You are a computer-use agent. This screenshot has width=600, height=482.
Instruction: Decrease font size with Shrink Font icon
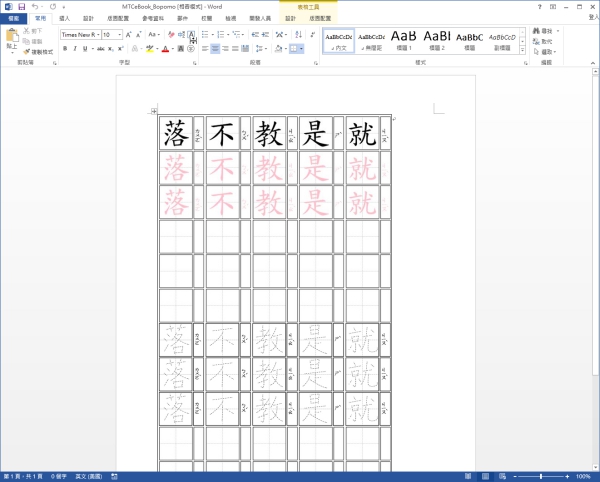(139, 35)
